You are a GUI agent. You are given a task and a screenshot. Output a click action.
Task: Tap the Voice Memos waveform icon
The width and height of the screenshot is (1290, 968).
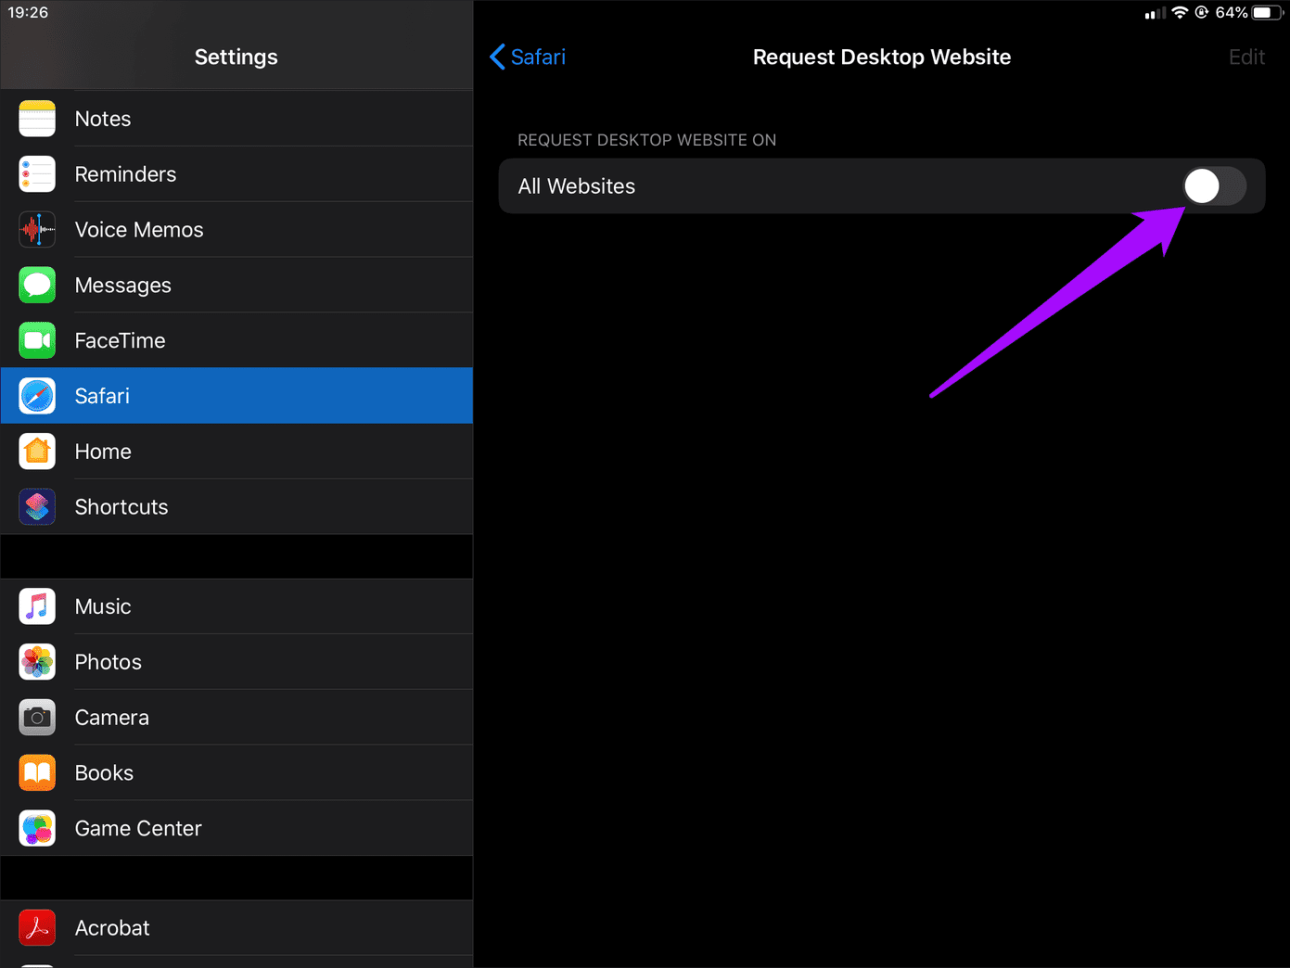(37, 230)
